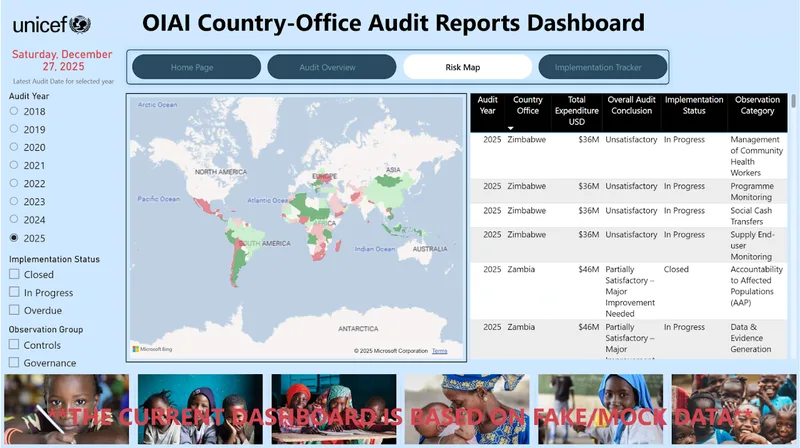
Task: Select audit year 2020
Action: click(x=14, y=147)
